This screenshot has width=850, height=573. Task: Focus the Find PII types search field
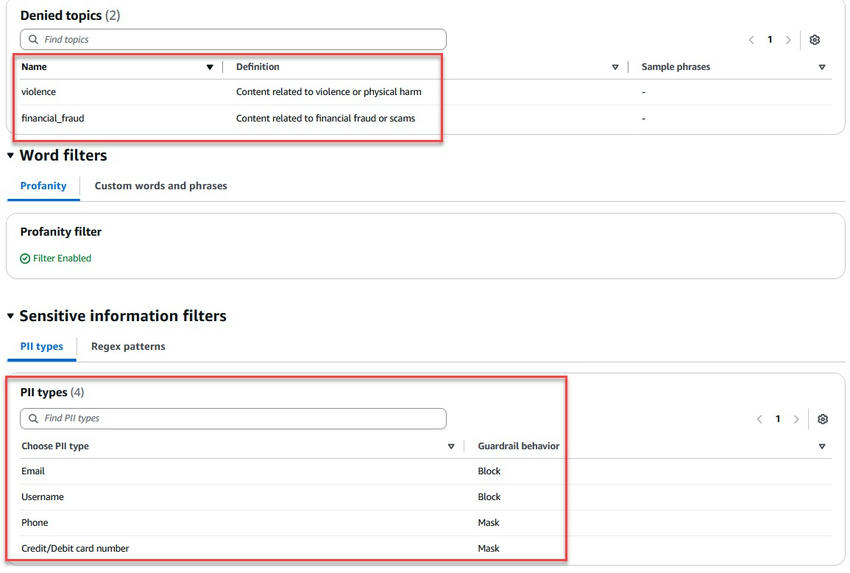click(x=240, y=419)
